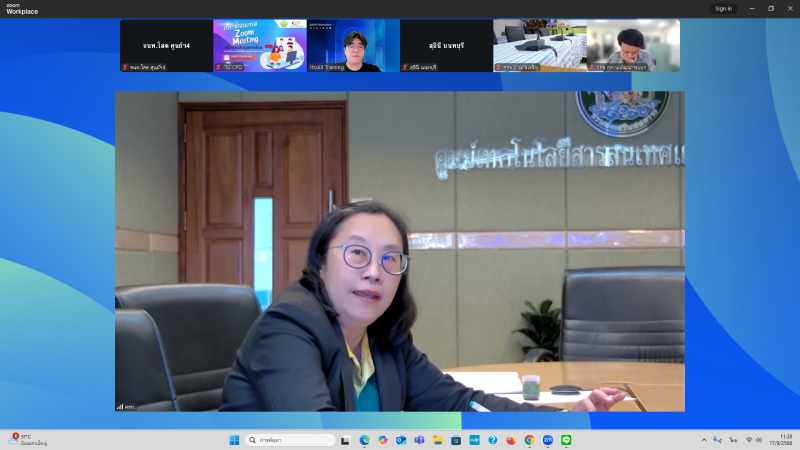Open the Copilot app in the taskbar

point(382,440)
